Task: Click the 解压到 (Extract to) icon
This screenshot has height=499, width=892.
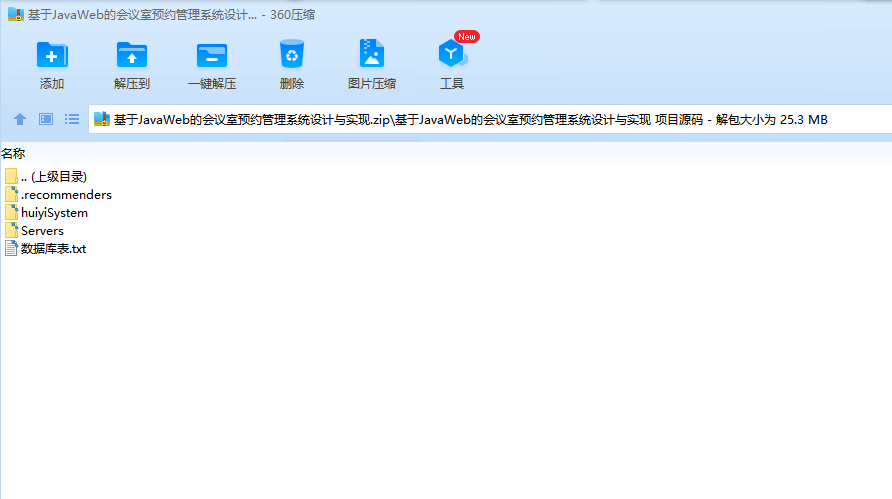Action: (x=131, y=55)
